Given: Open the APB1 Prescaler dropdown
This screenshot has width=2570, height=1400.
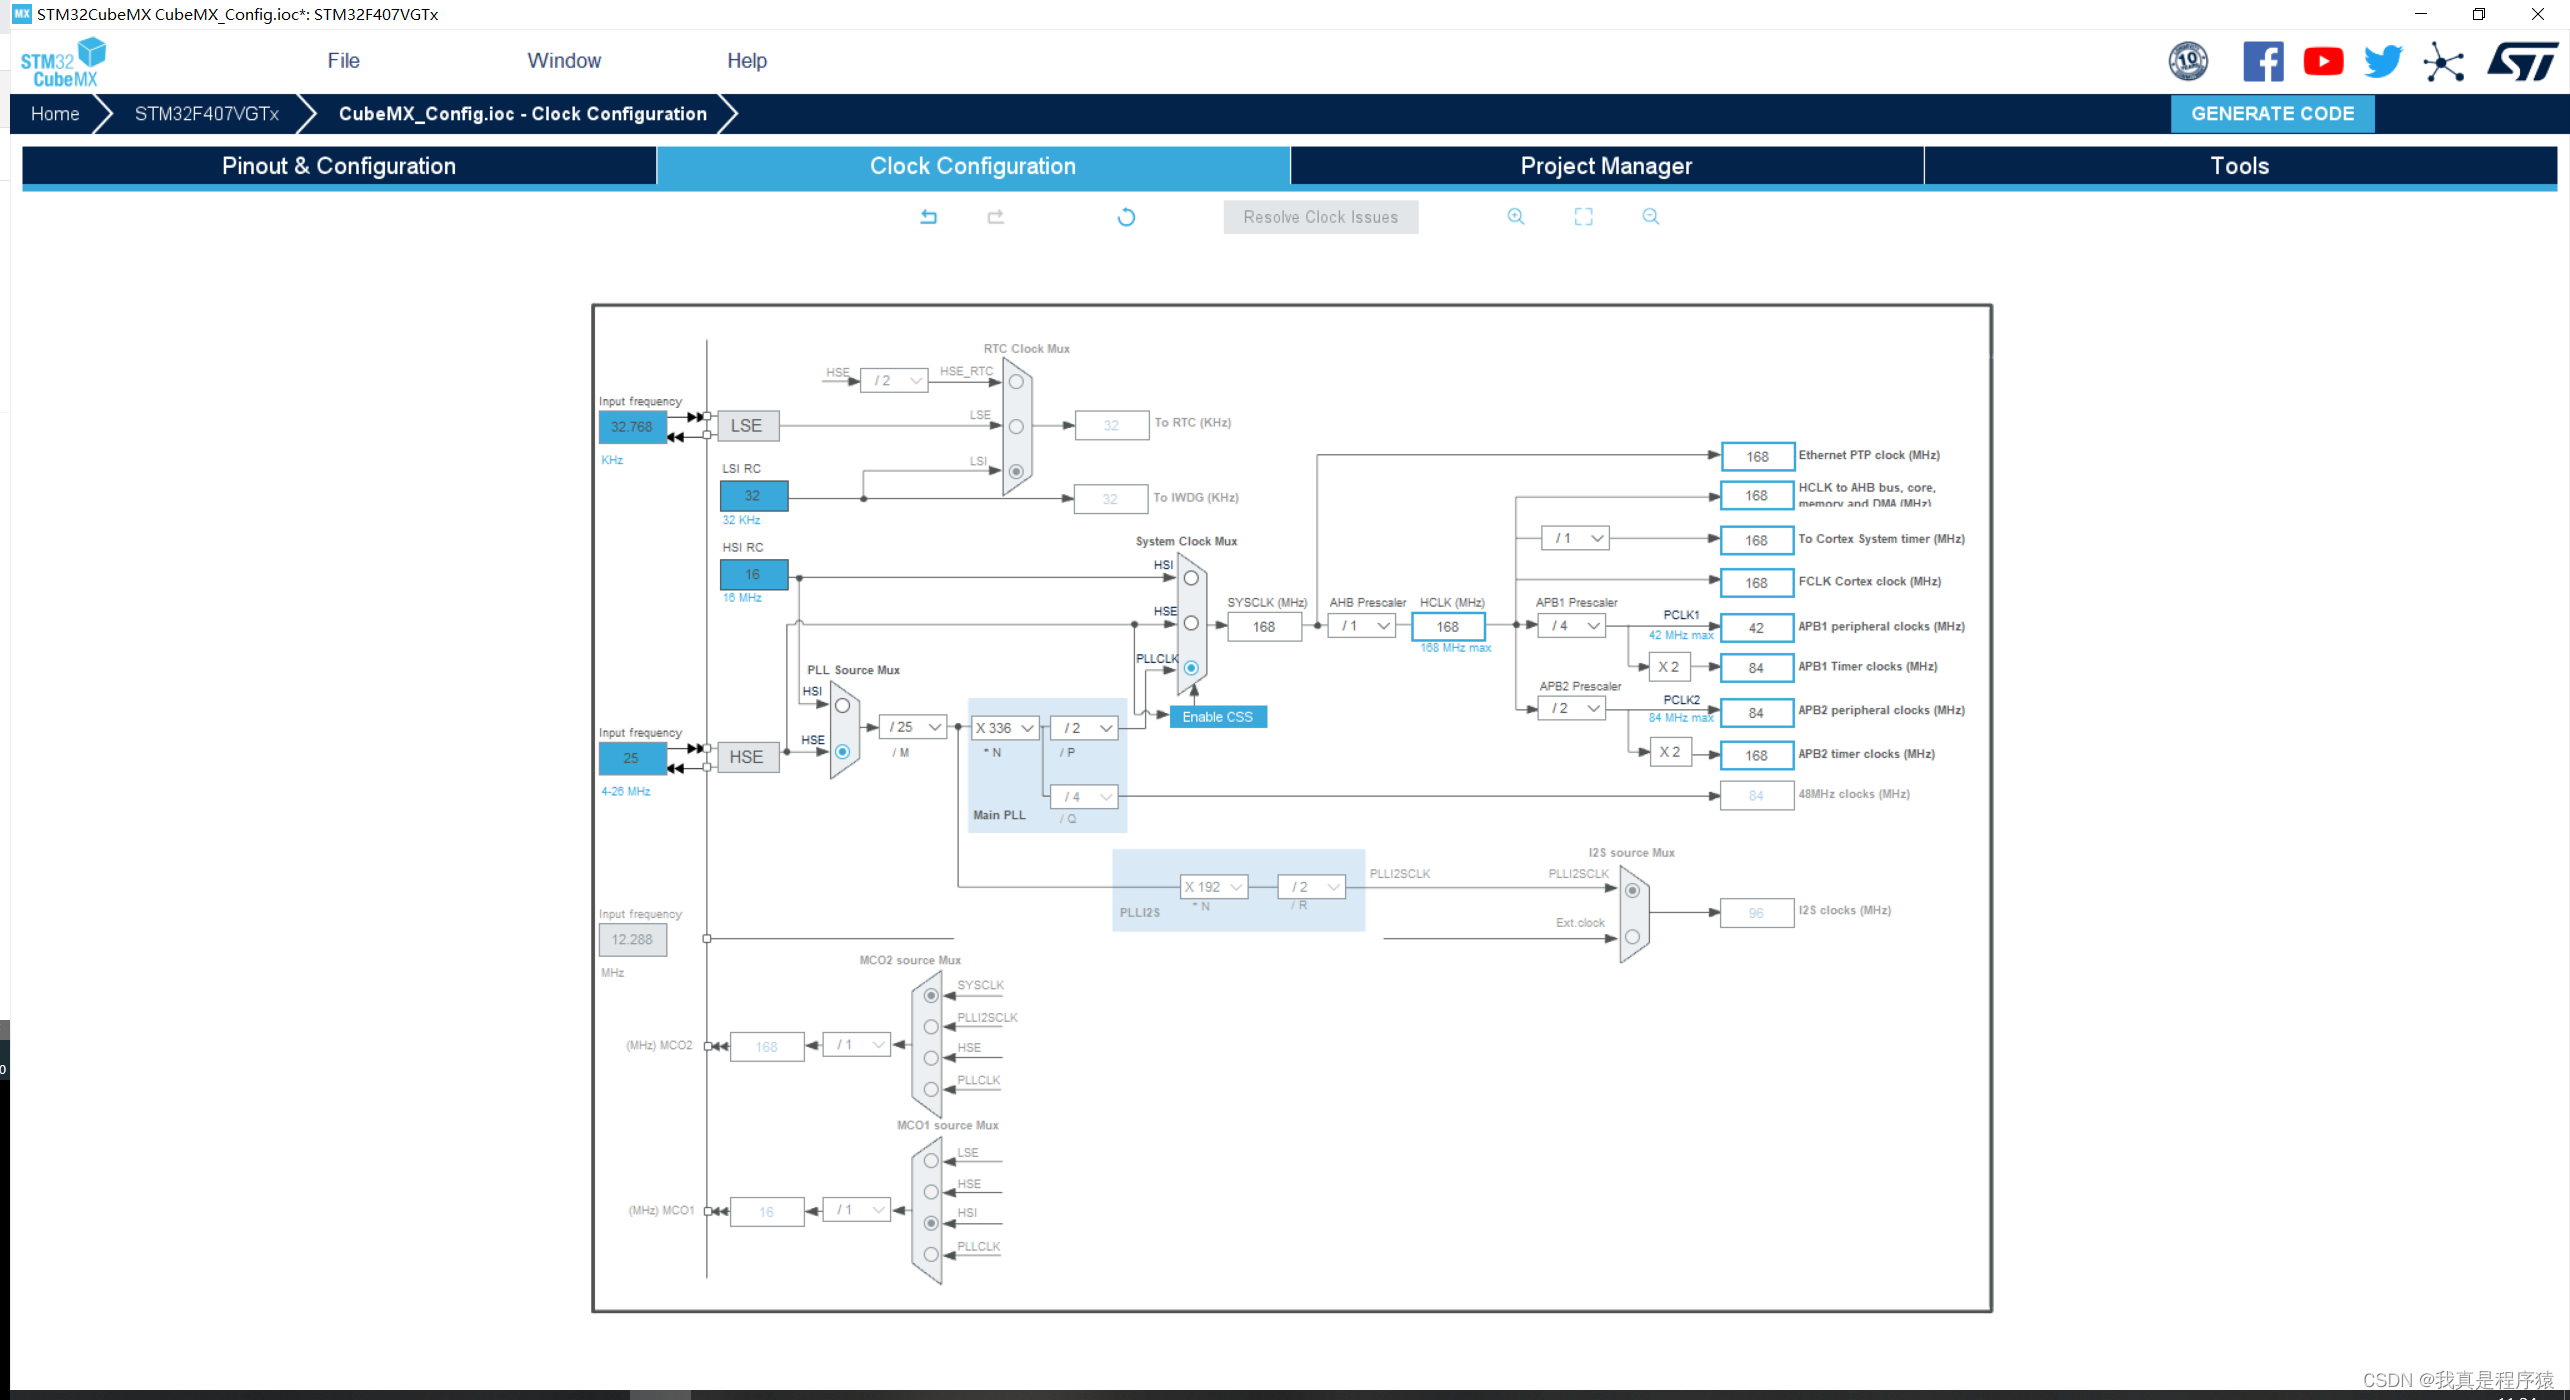Looking at the screenshot, I should tap(1571, 626).
